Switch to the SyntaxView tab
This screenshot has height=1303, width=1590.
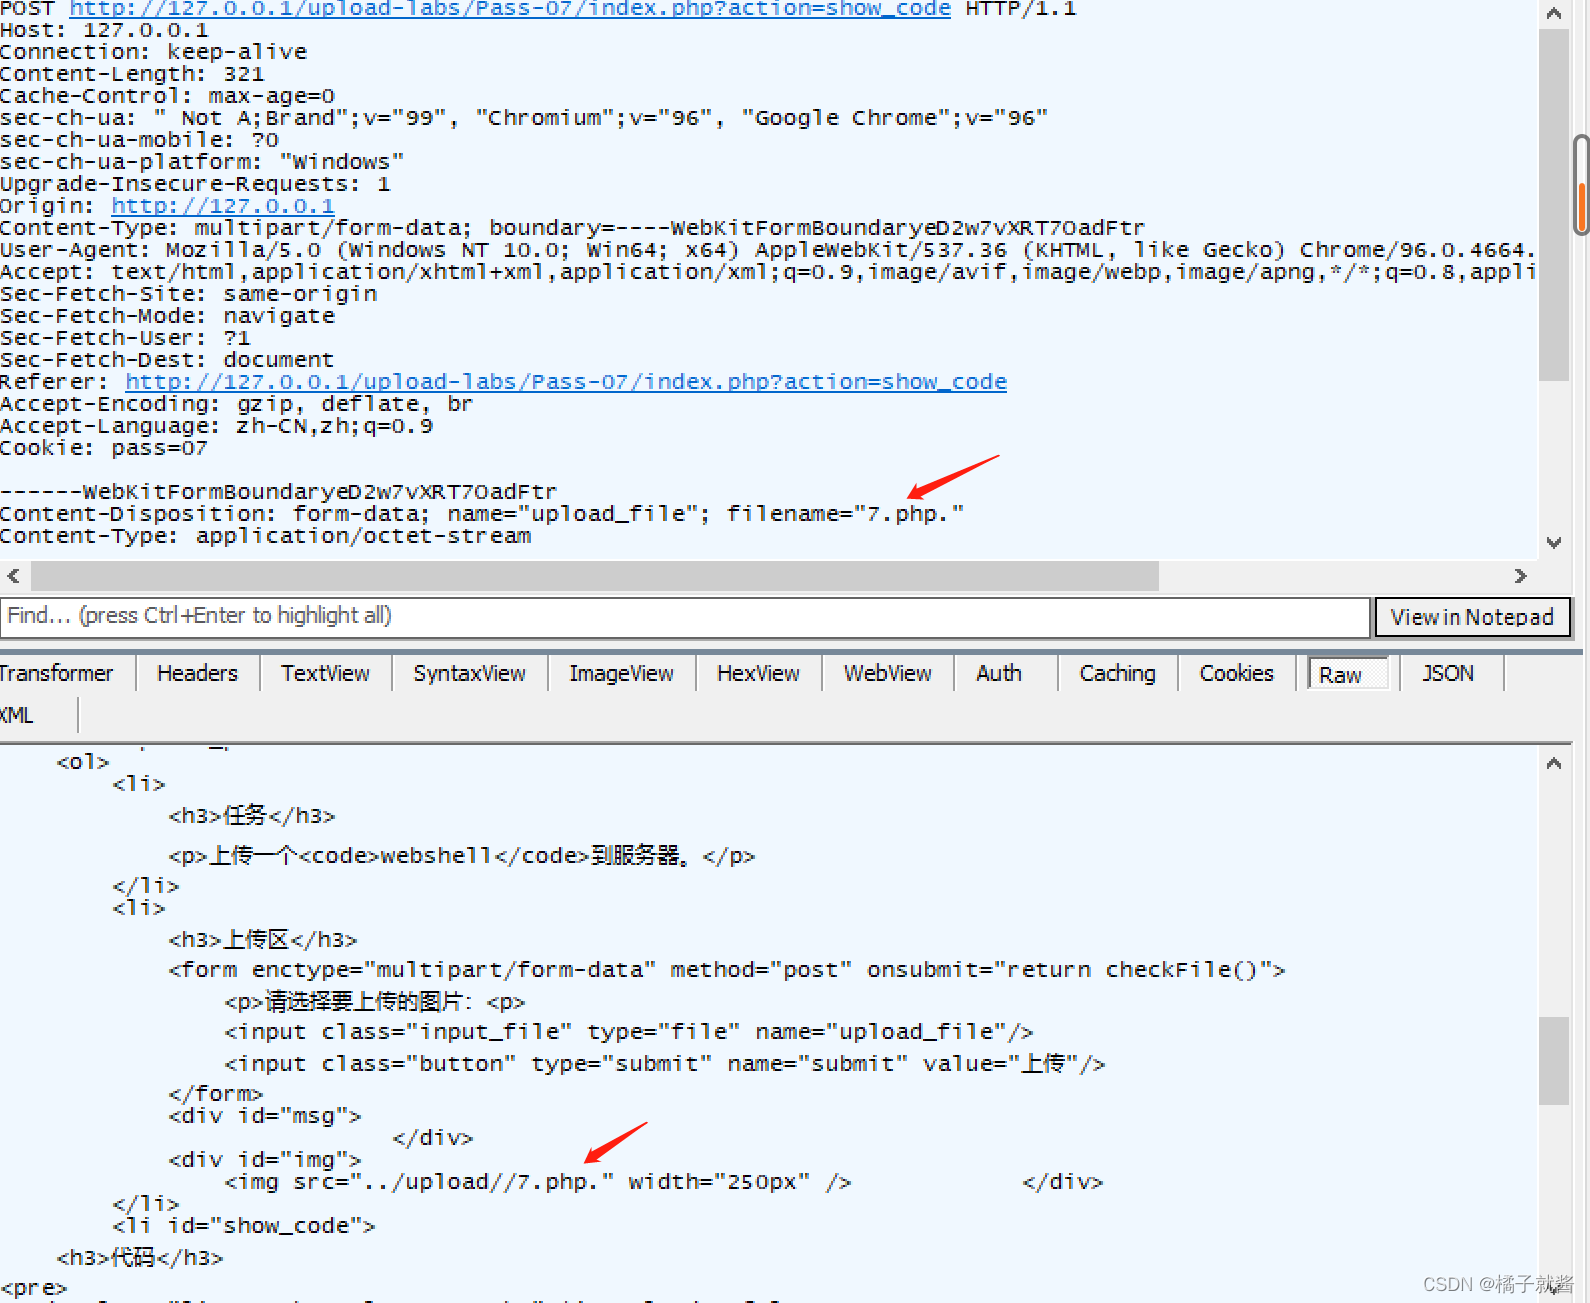(x=469, y=673)
